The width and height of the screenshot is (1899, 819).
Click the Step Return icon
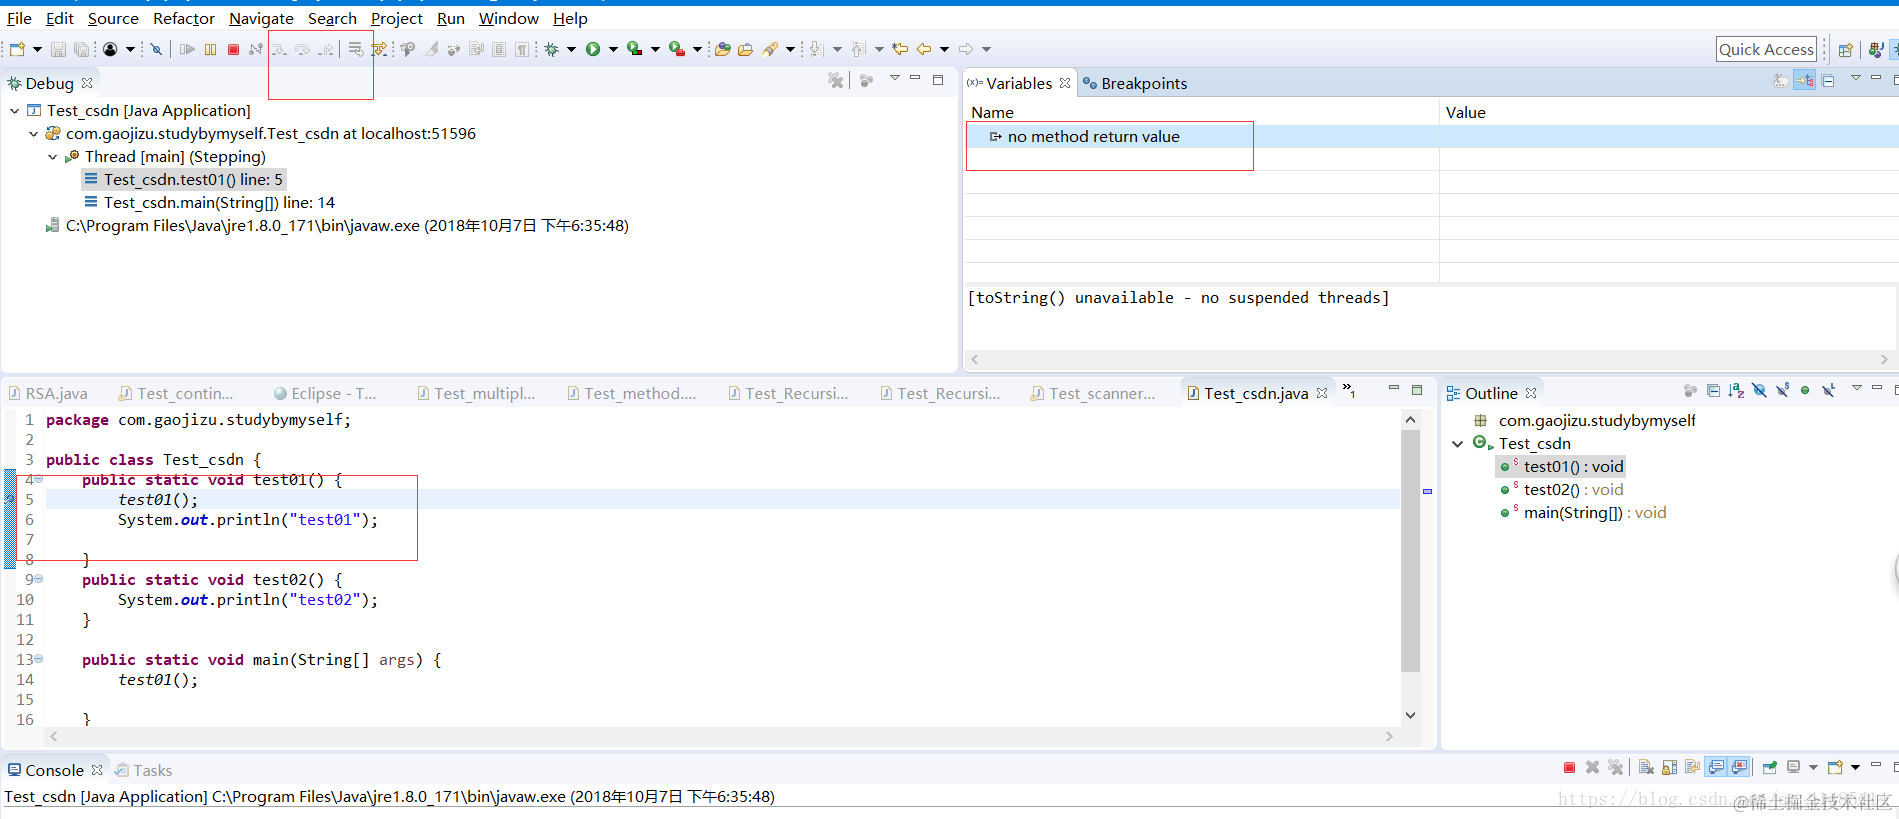[x=326, y=49]
